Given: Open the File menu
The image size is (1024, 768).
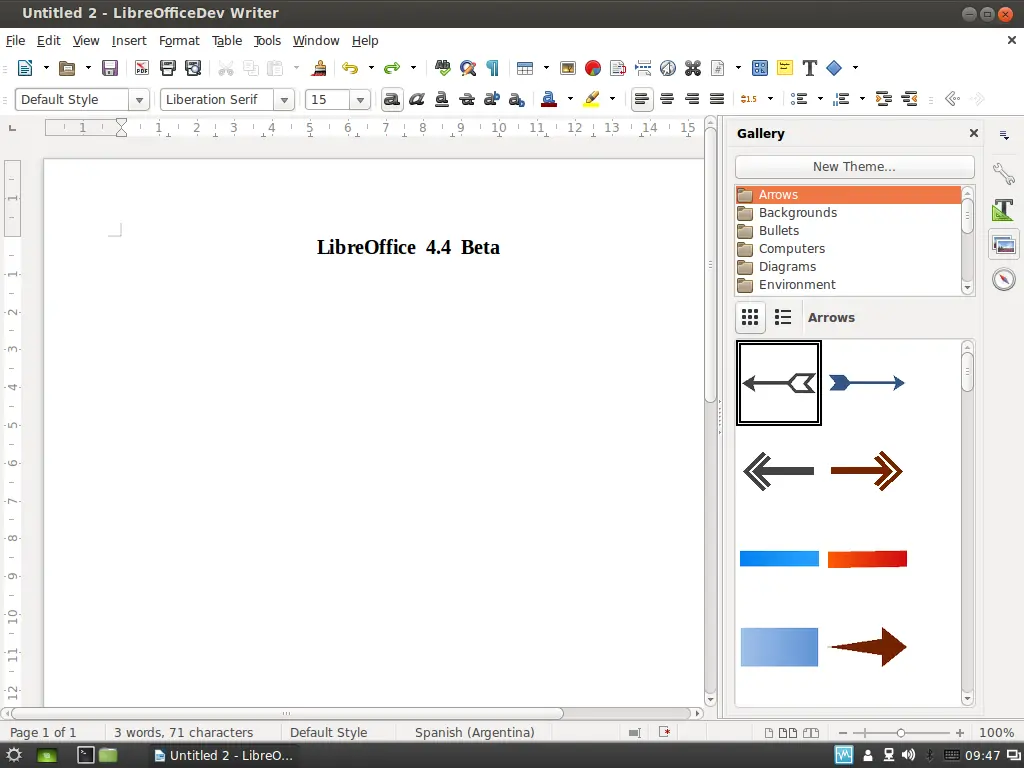Looking at the screenshot, I should 15,40.
